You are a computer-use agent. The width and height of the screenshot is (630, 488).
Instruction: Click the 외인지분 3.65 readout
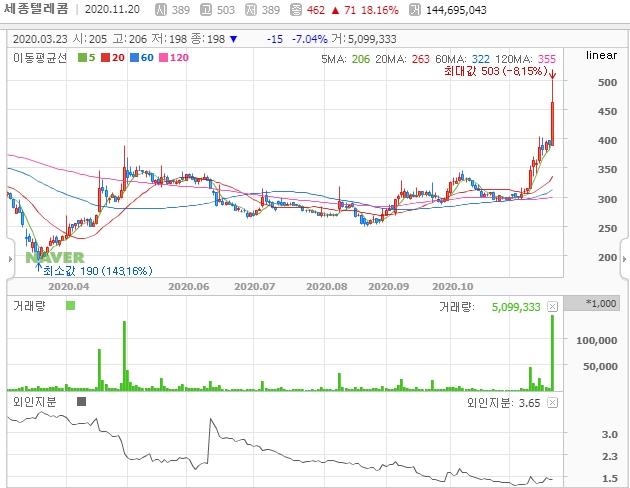[503, 403]
